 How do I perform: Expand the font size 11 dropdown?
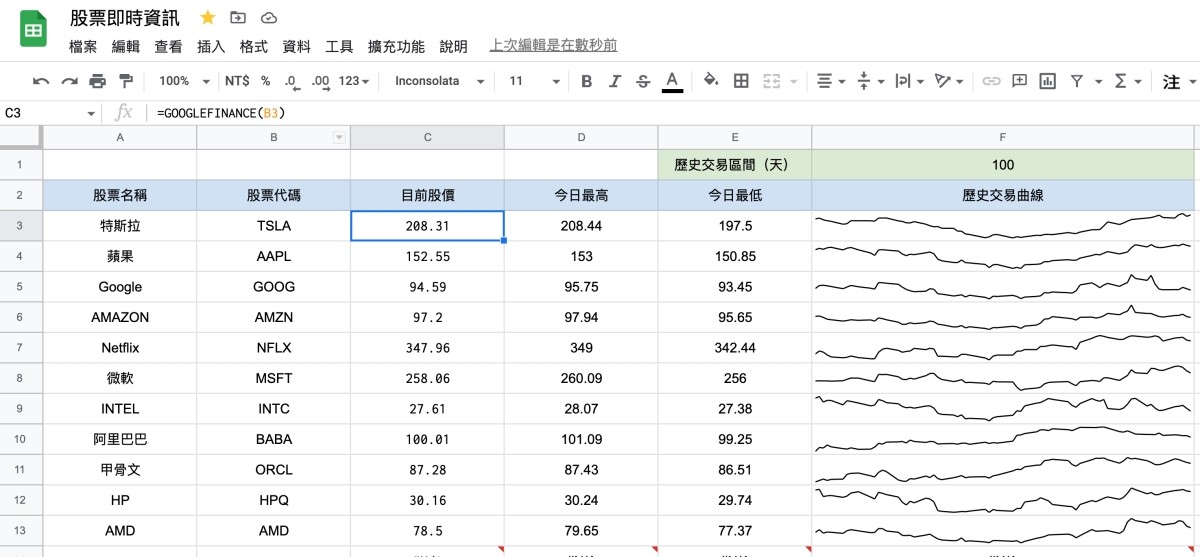(534, 81)
